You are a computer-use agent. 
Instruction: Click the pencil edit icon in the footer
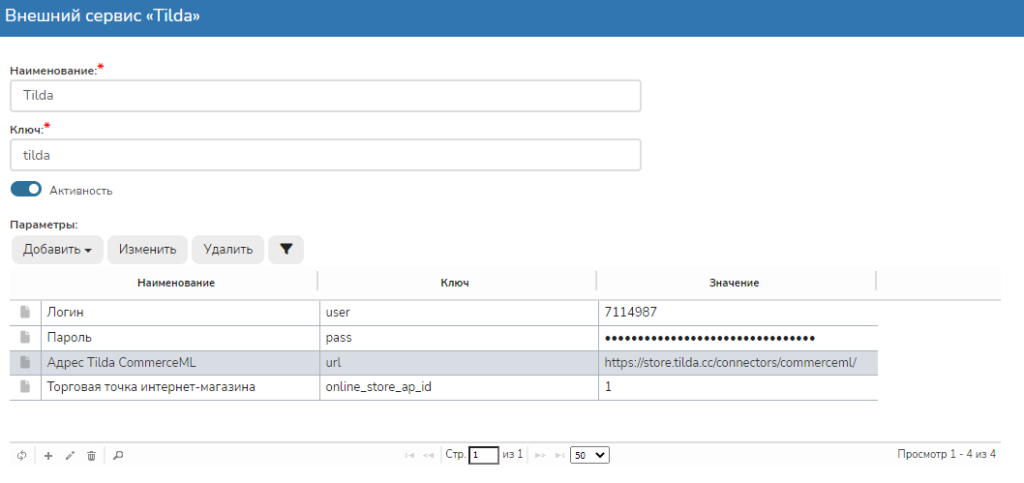click(70, 455)
